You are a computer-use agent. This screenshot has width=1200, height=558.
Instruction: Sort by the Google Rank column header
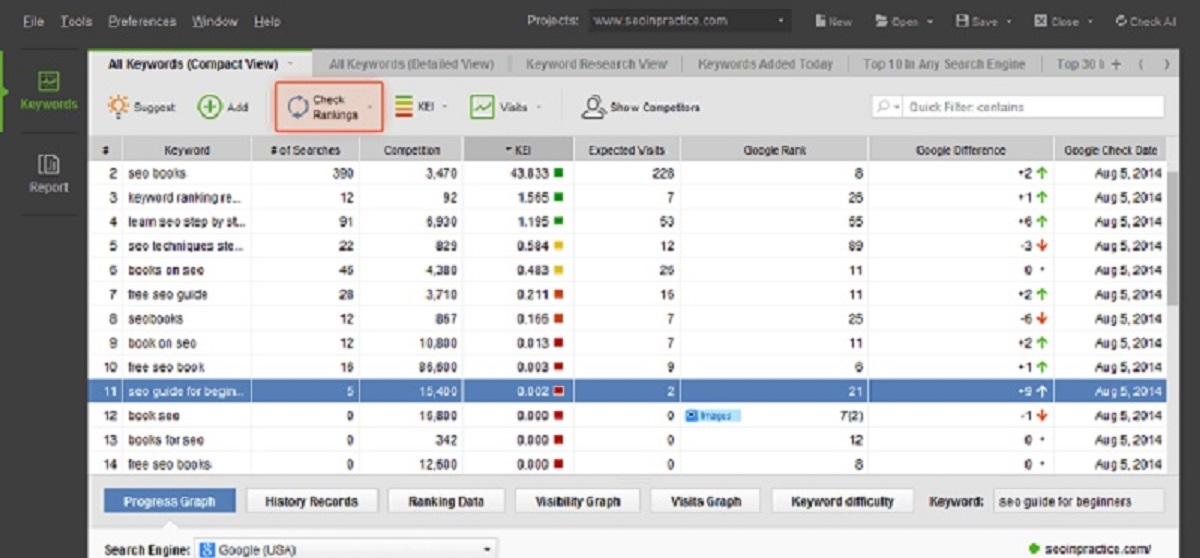(x=774, y=150)
